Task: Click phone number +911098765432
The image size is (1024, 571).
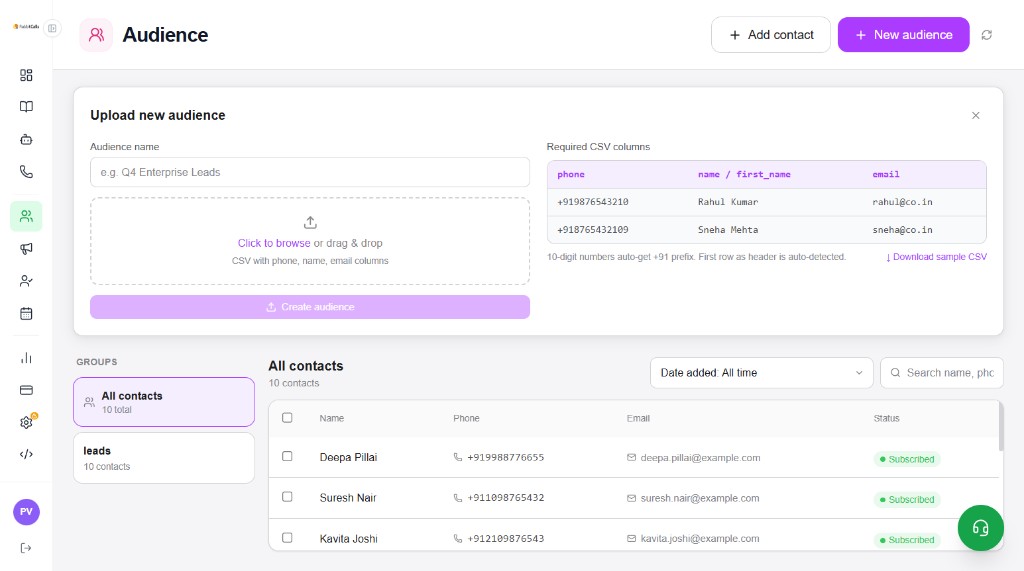Action: 505,498
